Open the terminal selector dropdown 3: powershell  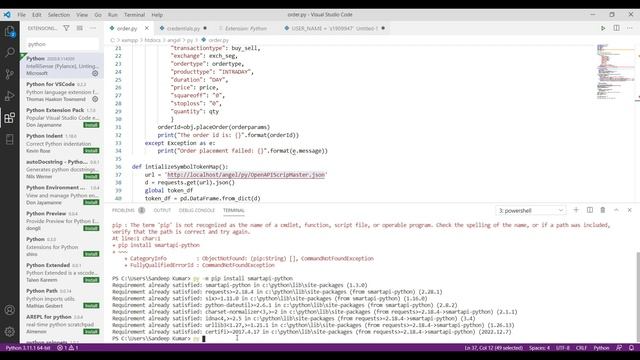pos(530,210)
